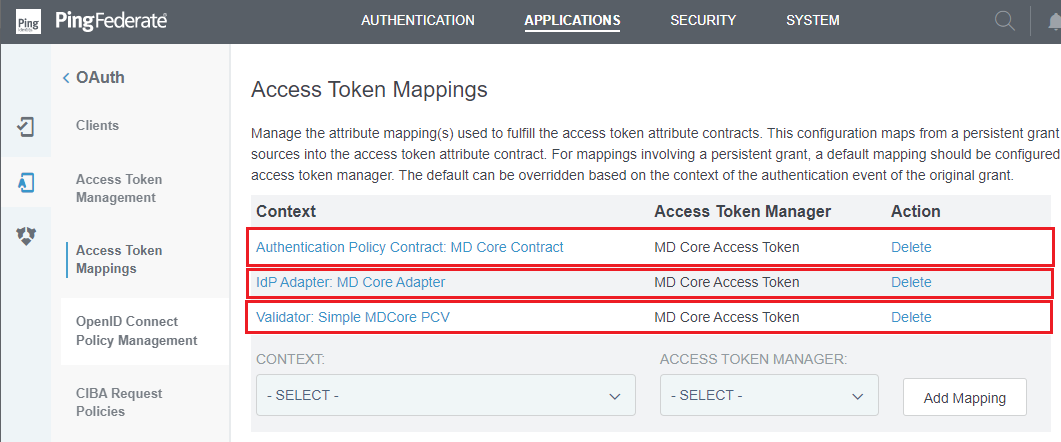Select the OAuth document sidebar icon
This screenshot has height=442, width=1061.
(25, 183)
